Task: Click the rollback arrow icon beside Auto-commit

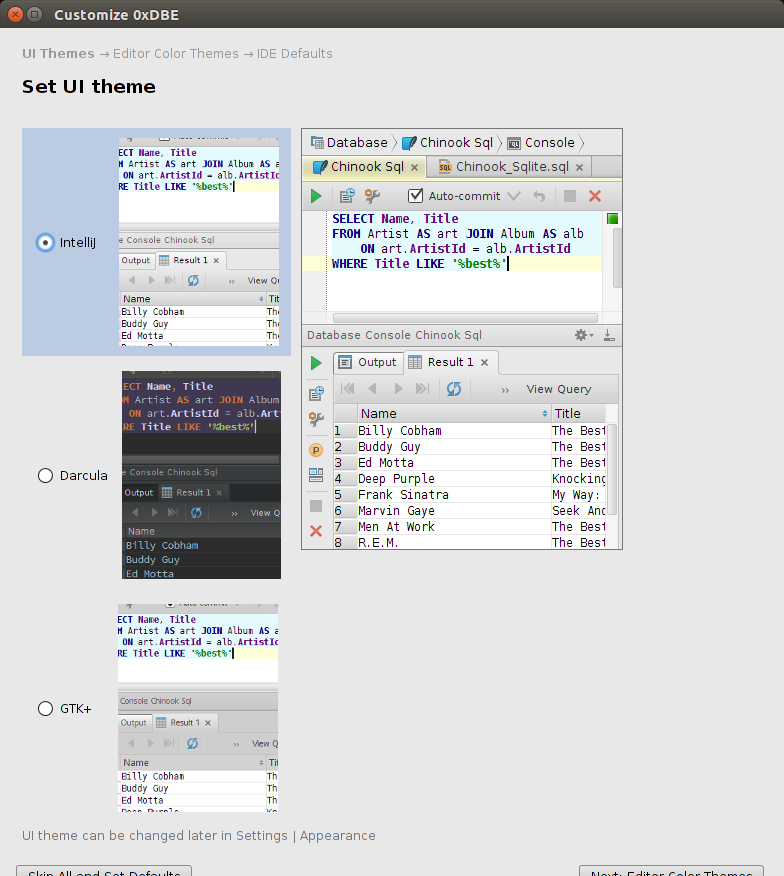Action: tap(540, 196)
